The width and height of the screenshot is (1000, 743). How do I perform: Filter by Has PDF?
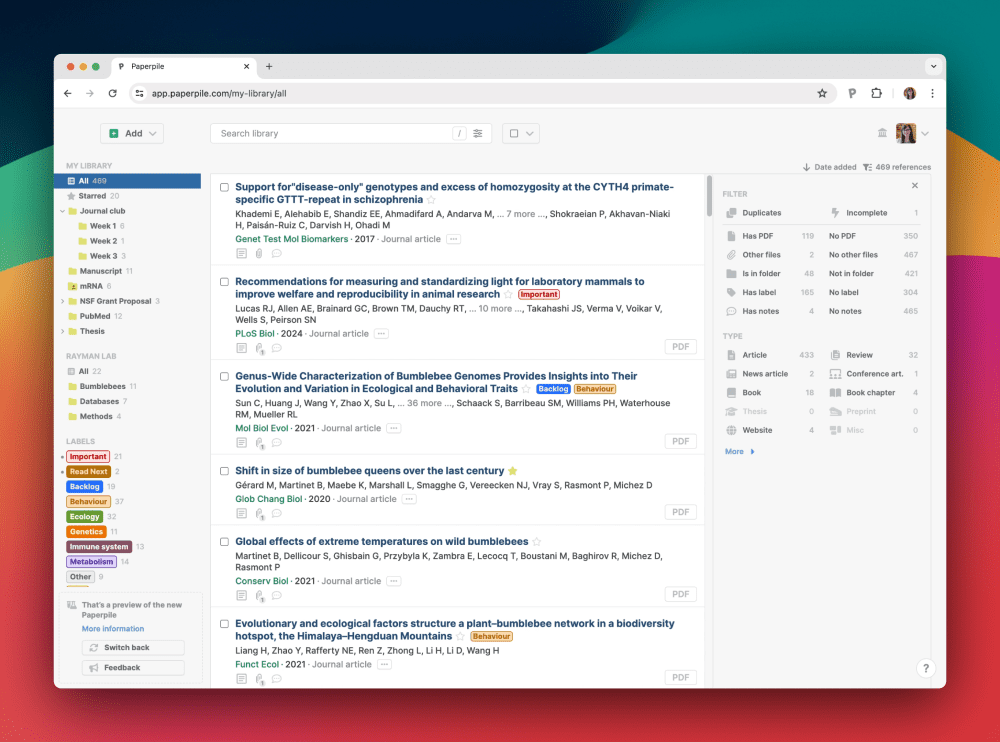[757, 236]
